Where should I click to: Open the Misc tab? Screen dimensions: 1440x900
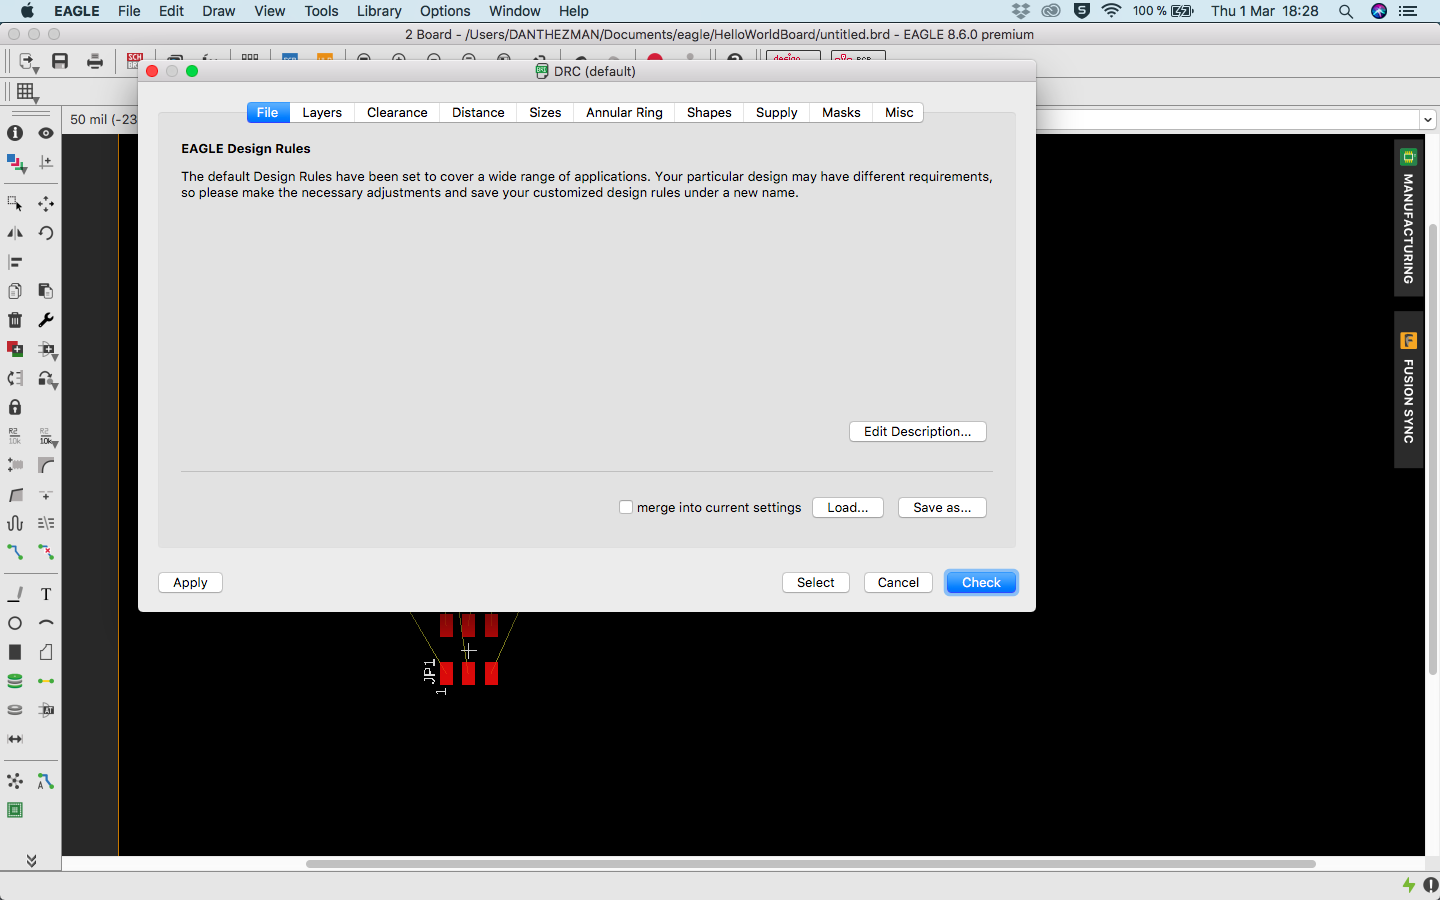[899, 113]
